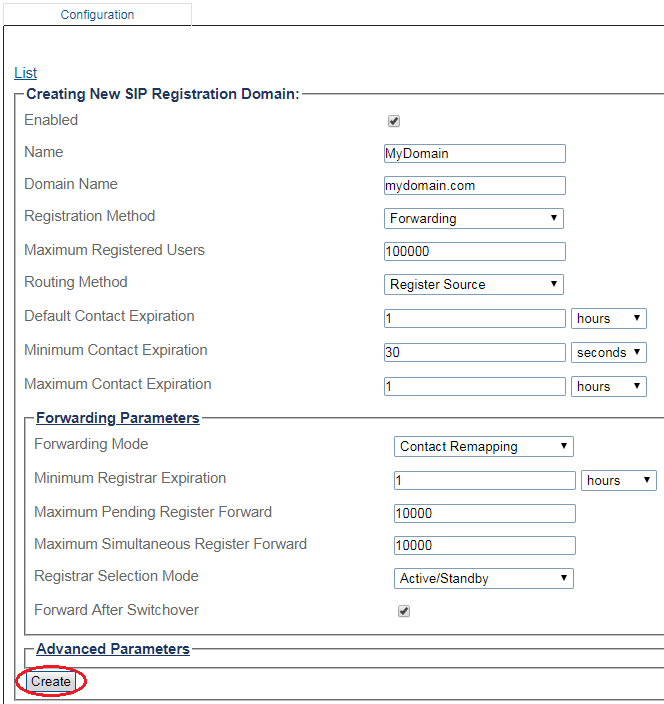Click the Maximum Pending Register Forward field

[485, 514]
